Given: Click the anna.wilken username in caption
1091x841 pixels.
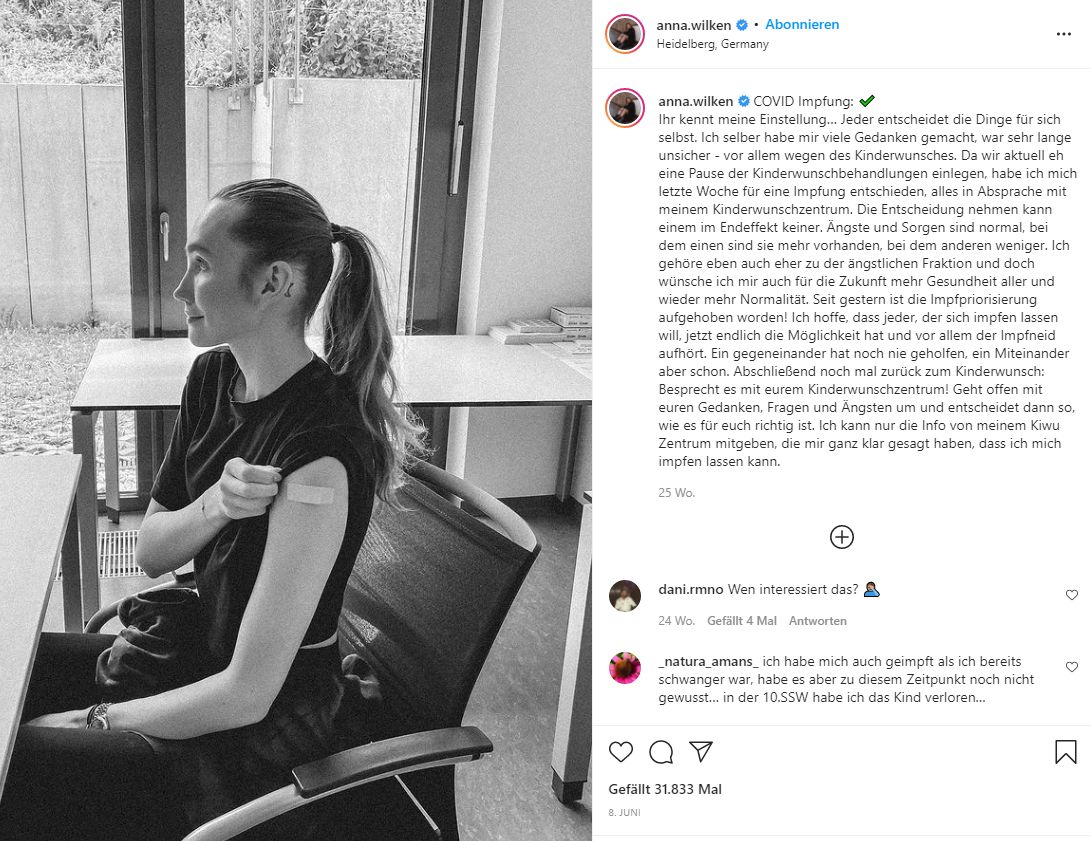Looking at the screenshot, I should (x=696, y=102).
